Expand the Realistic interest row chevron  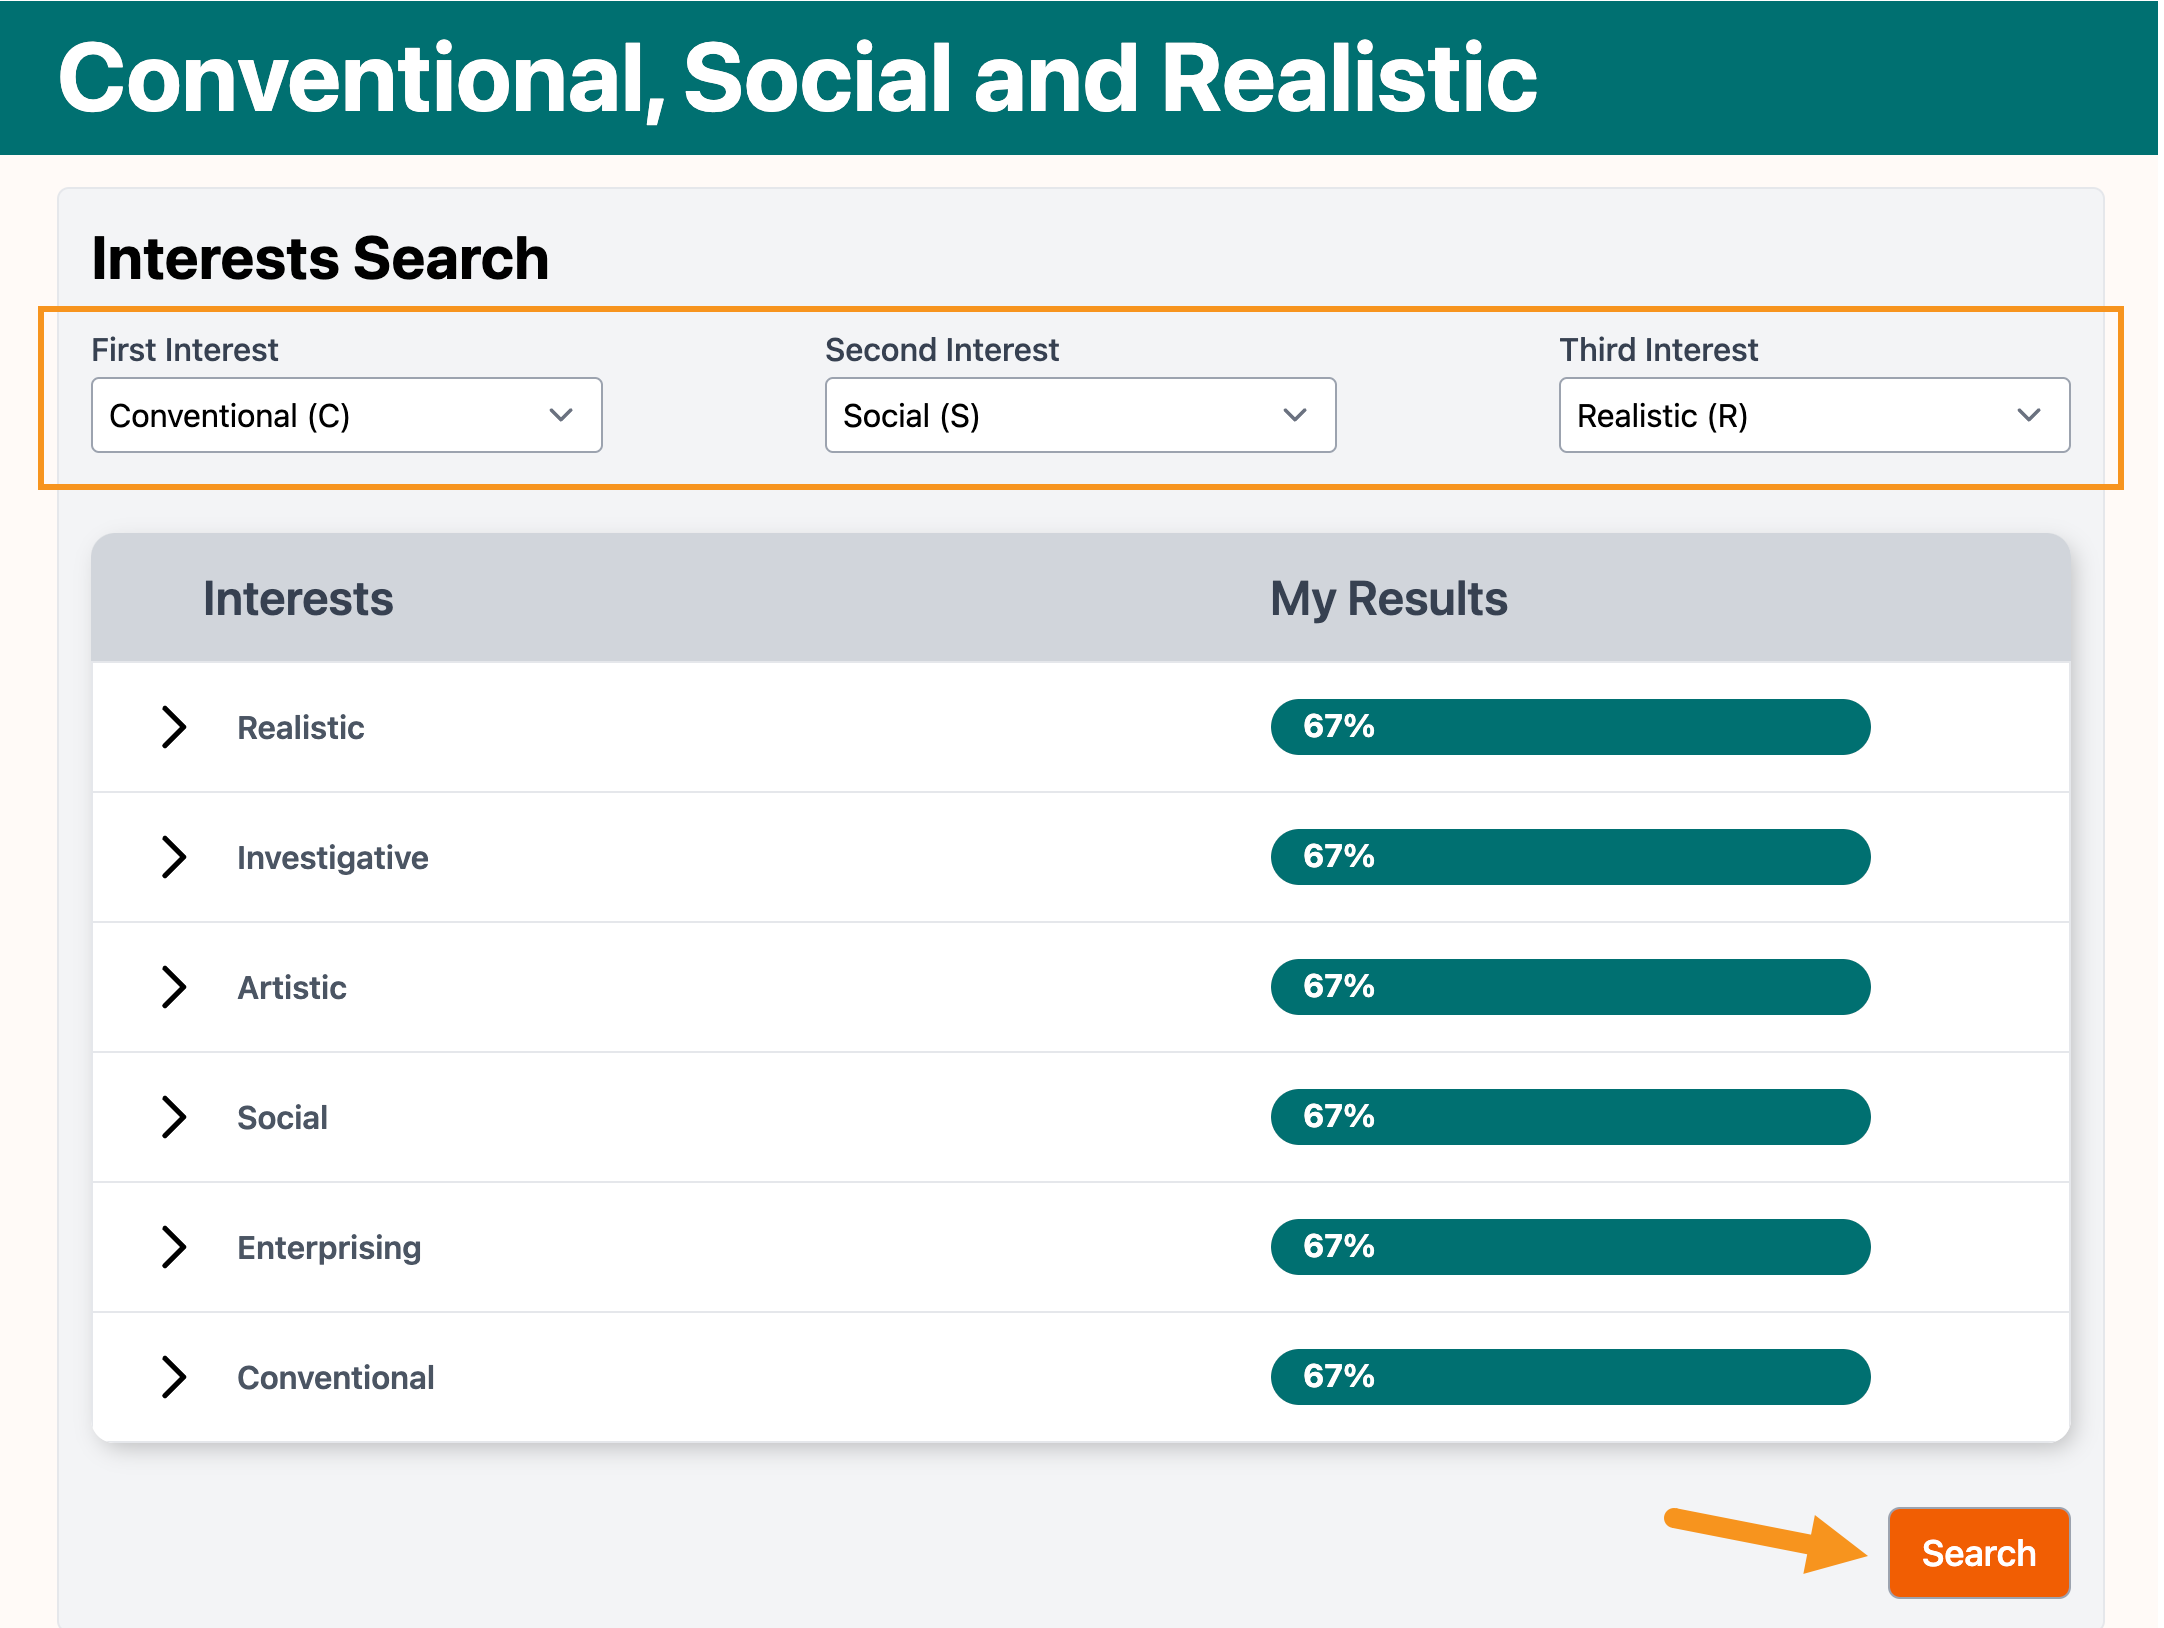(174, 727)
